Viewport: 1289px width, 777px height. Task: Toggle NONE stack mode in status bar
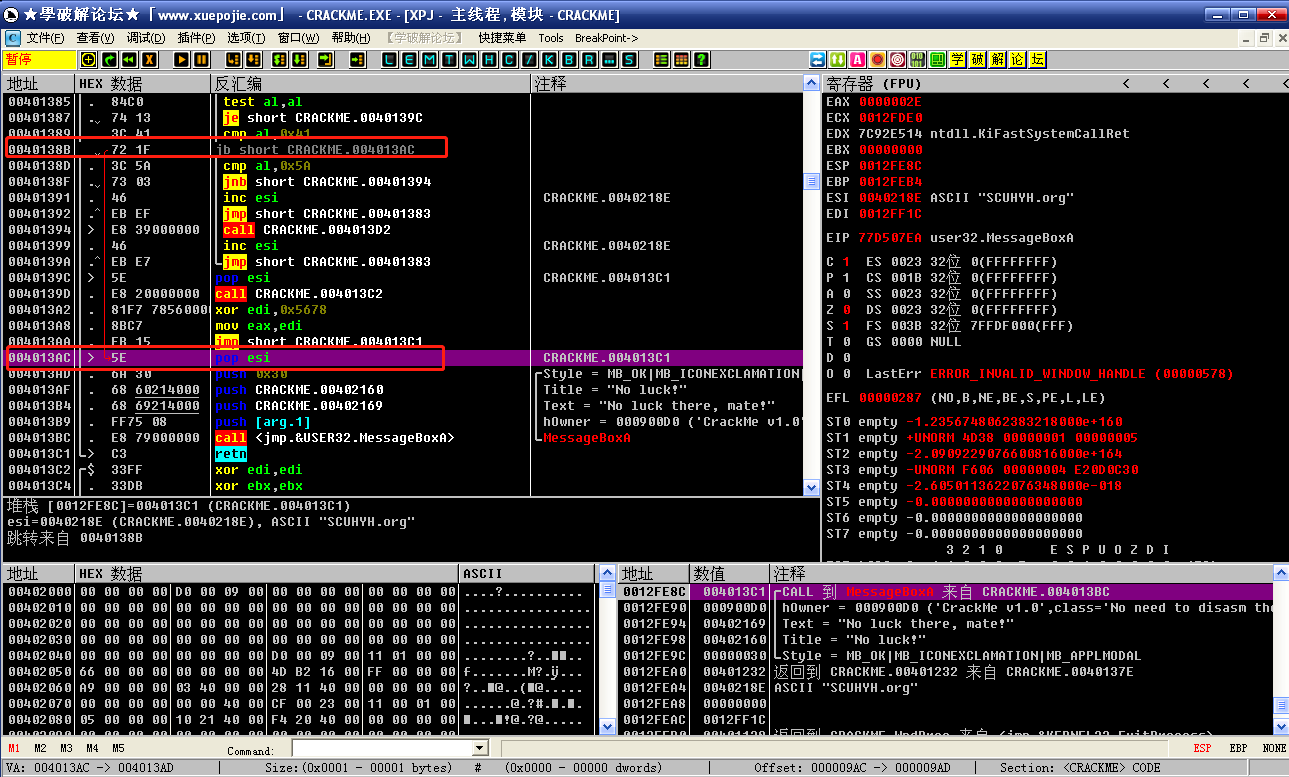click(1274, 748)
